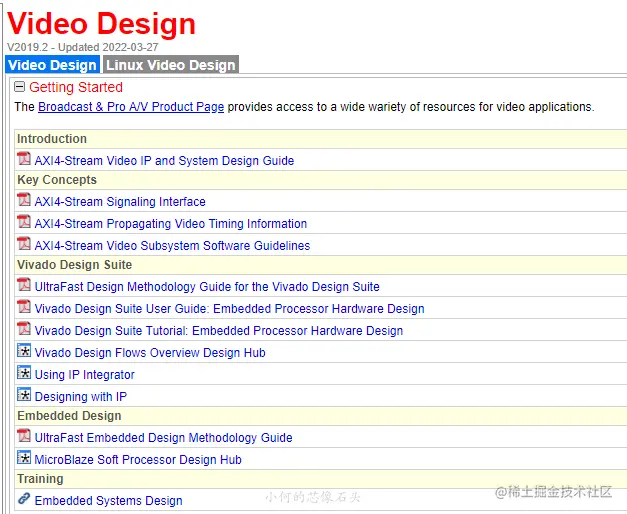This screenshot has height=514, width=627.
Task: Click PDF icon beside AXI4-Stream Video Subsystem Software Guidelines
Action: coord(24,243)
